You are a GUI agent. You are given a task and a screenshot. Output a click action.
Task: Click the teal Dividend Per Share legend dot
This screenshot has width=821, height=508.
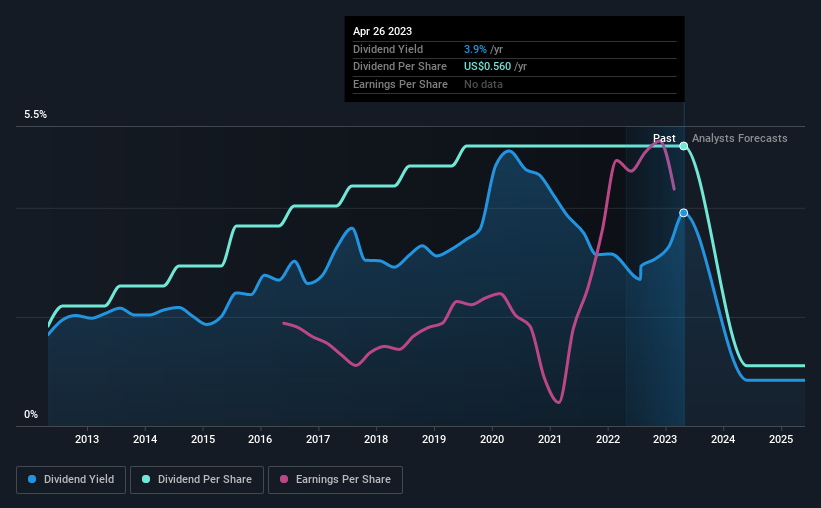coord(146,479)
